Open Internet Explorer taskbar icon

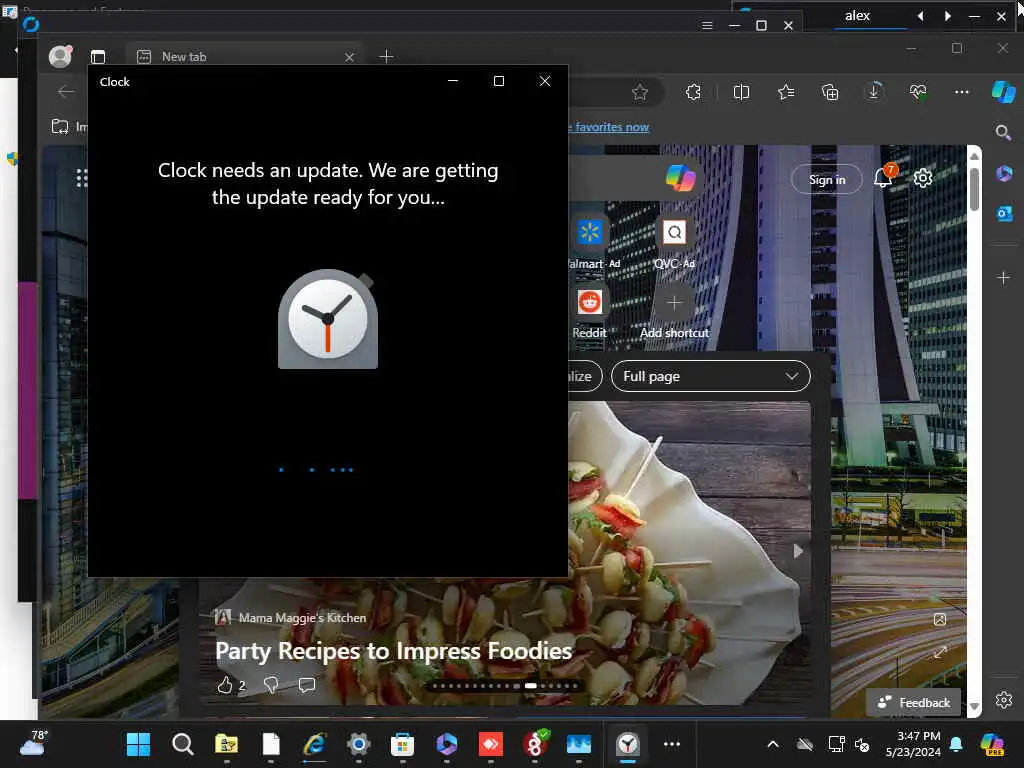point(315,744)
